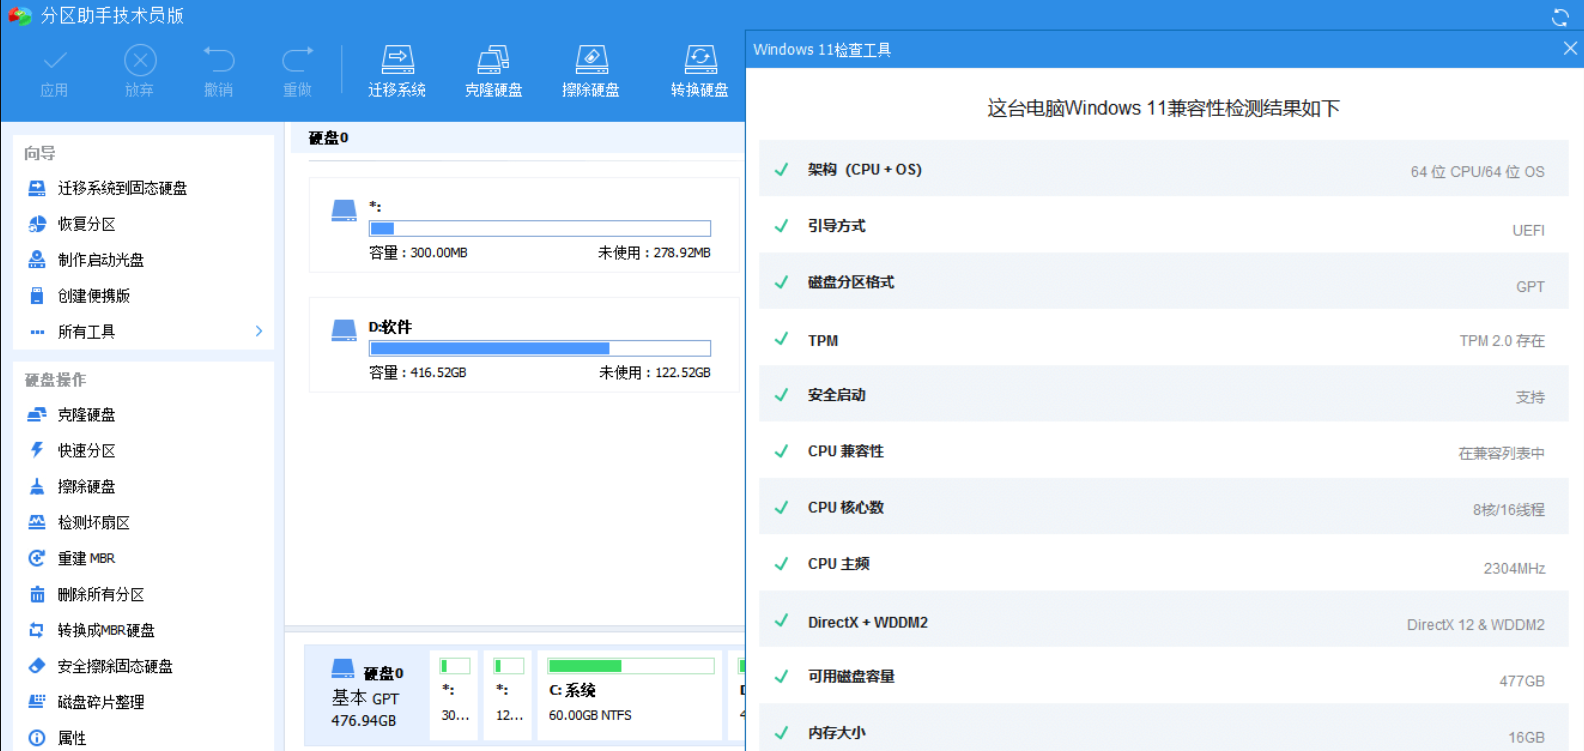This screenshot has width=1584, height=751.
Task: Click the 60.00GB NTFS label
Action: tap(590, 715)
